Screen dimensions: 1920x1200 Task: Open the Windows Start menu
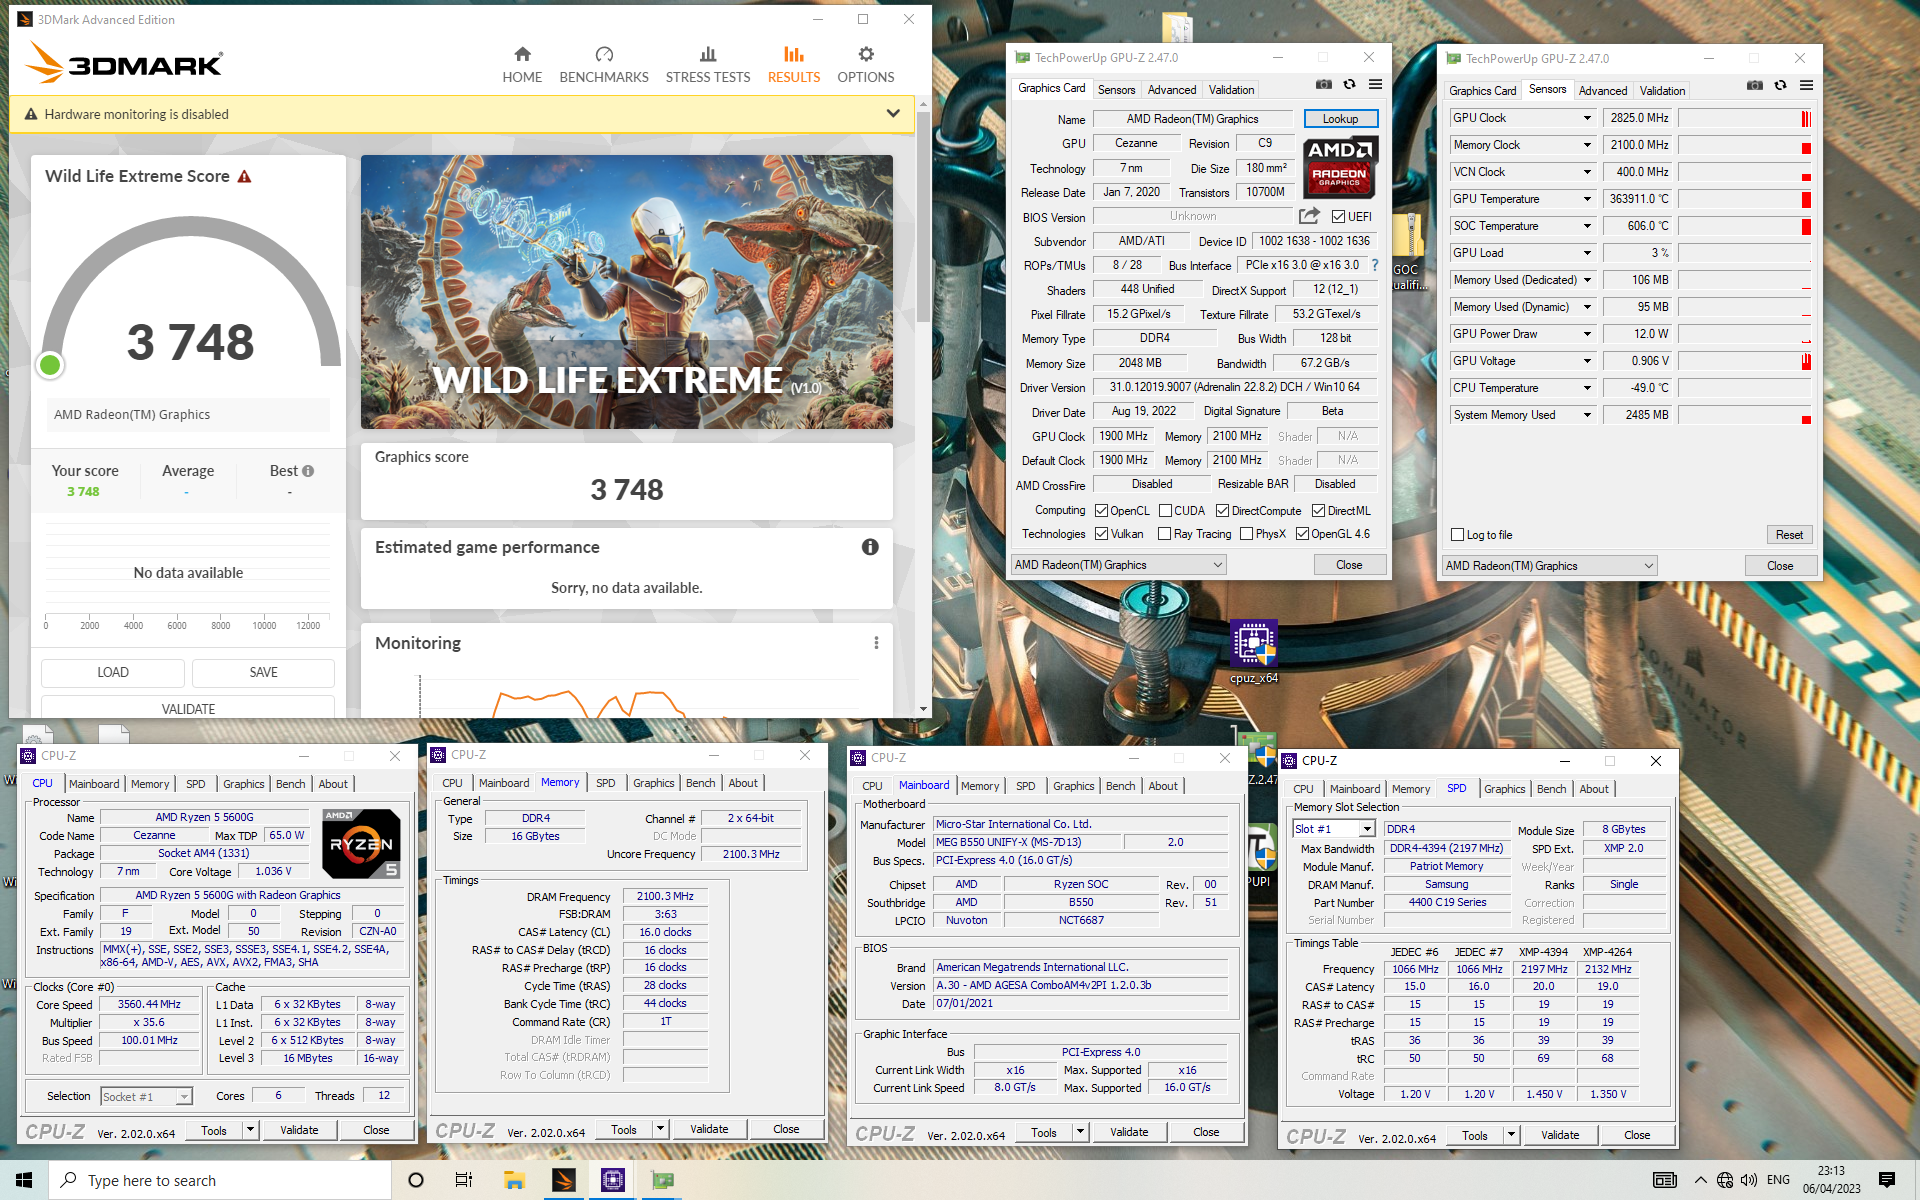(x=24, y=1180)
